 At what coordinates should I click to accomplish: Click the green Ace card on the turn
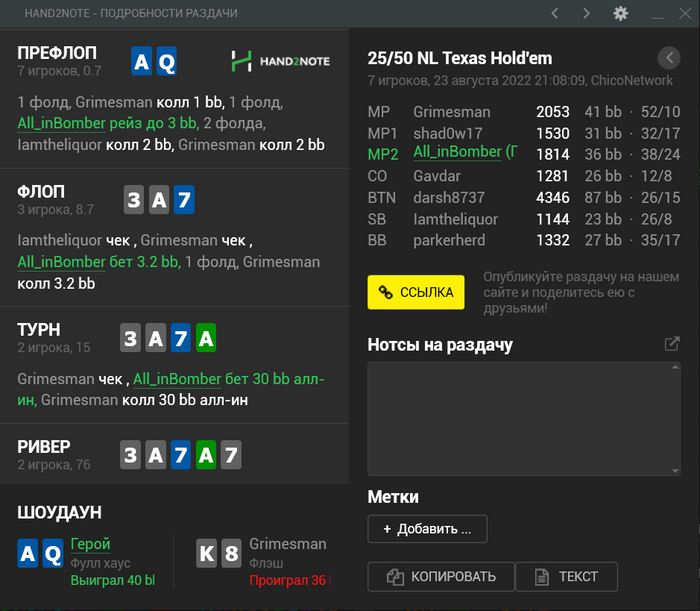pos(205,338)
